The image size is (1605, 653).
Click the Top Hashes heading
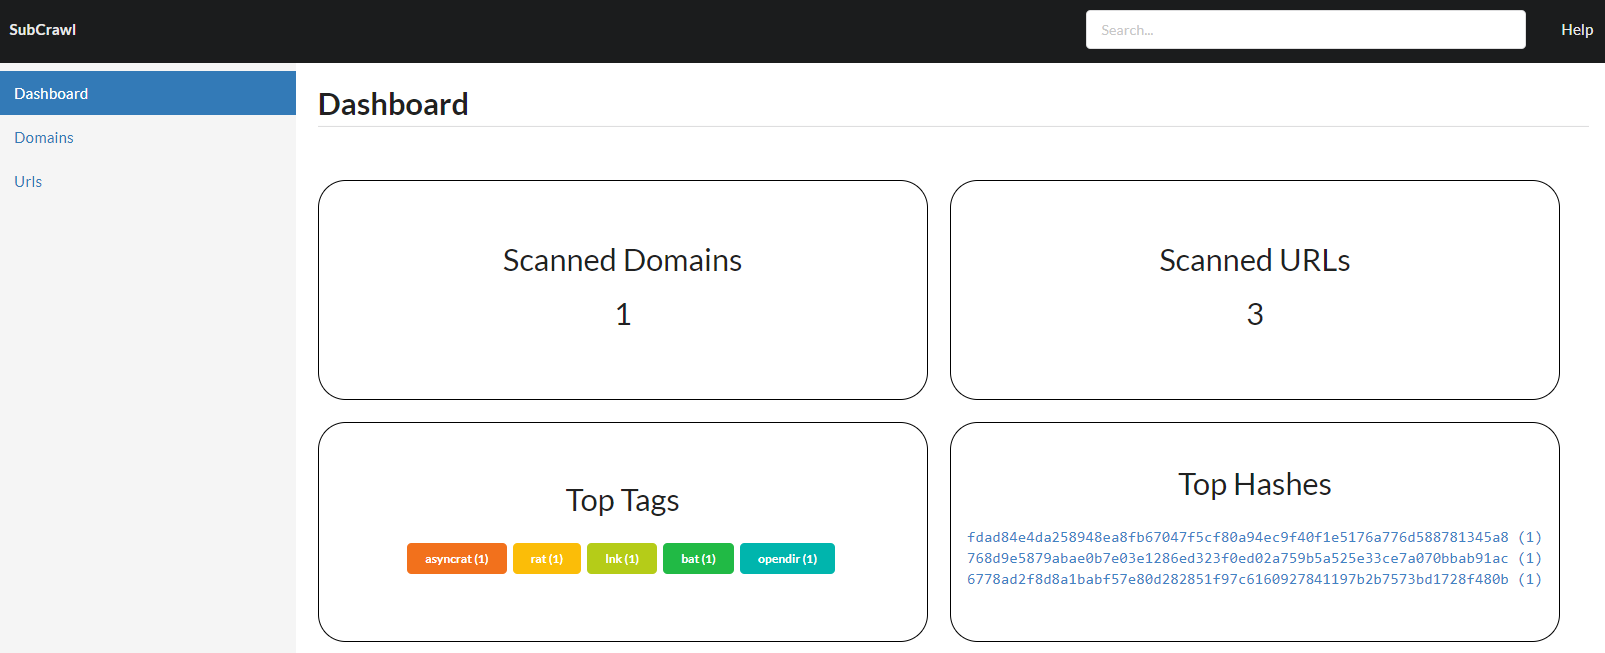coord(1255,484)
